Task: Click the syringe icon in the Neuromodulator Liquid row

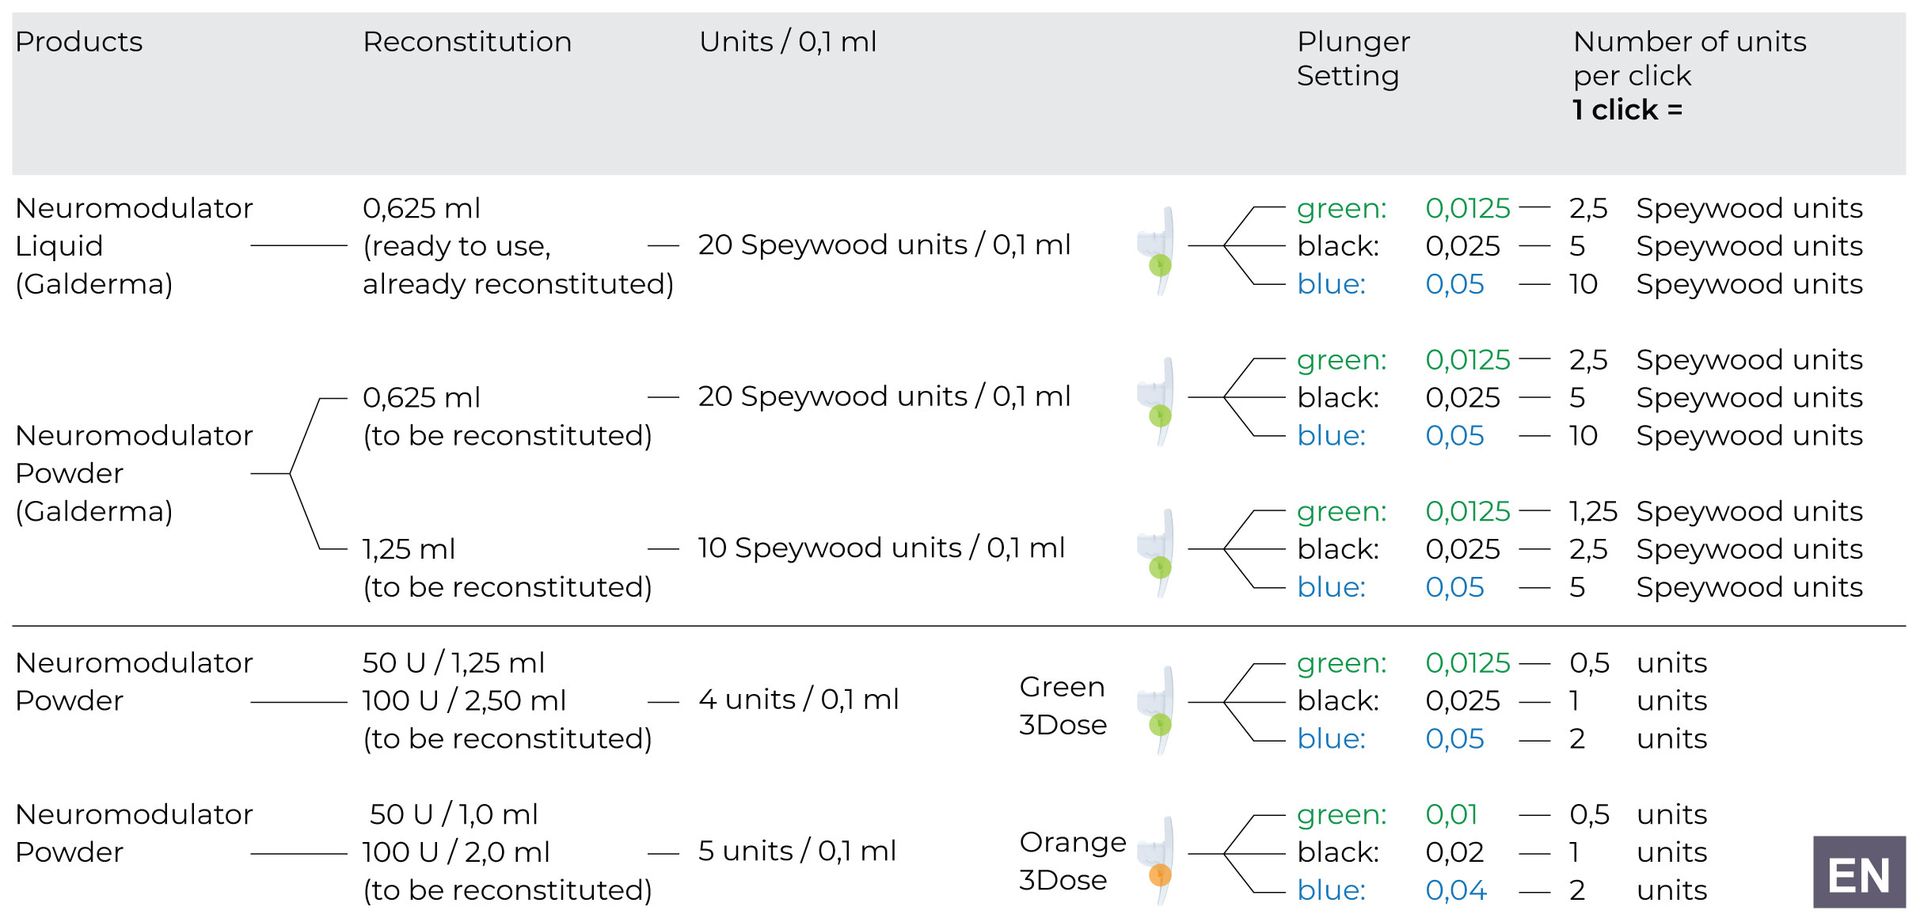Action: (1158, 250)
